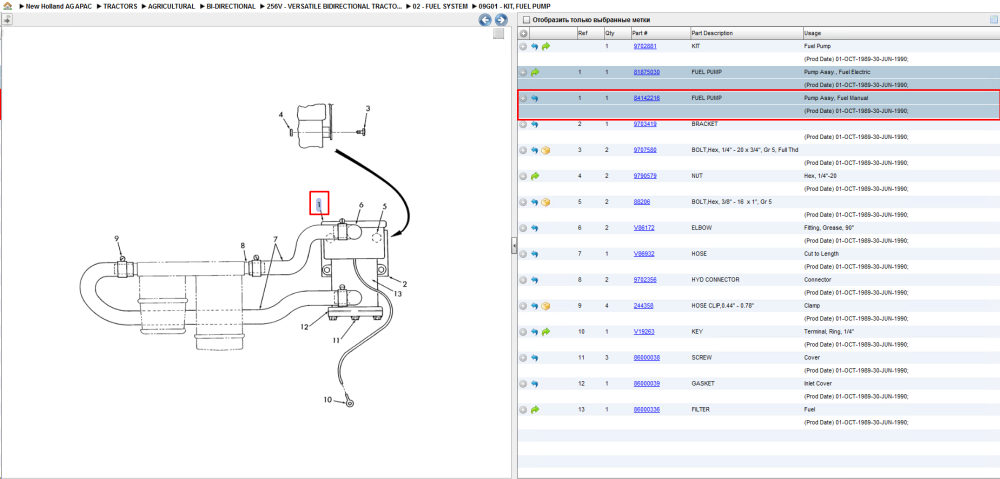The width and height of the screenshot is (1000, 479).
Task: Open part number link V86172
Action: 643,228
